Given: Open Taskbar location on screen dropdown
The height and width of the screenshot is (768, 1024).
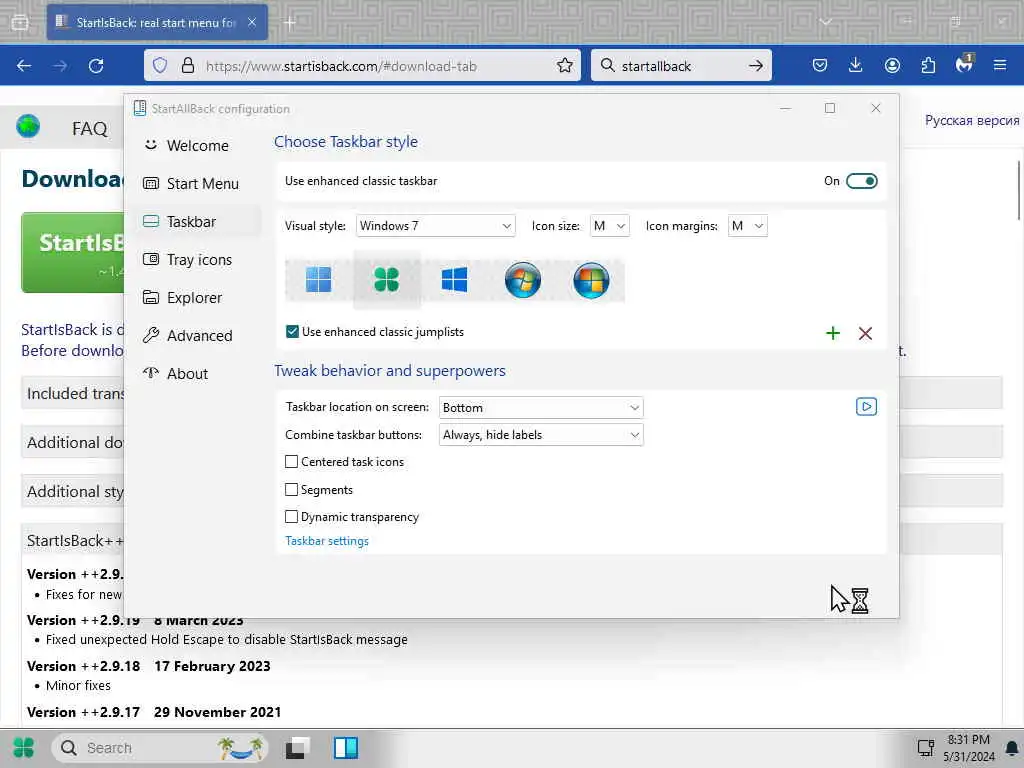Looking at the screenshot, I should click(x=541, y=408).
